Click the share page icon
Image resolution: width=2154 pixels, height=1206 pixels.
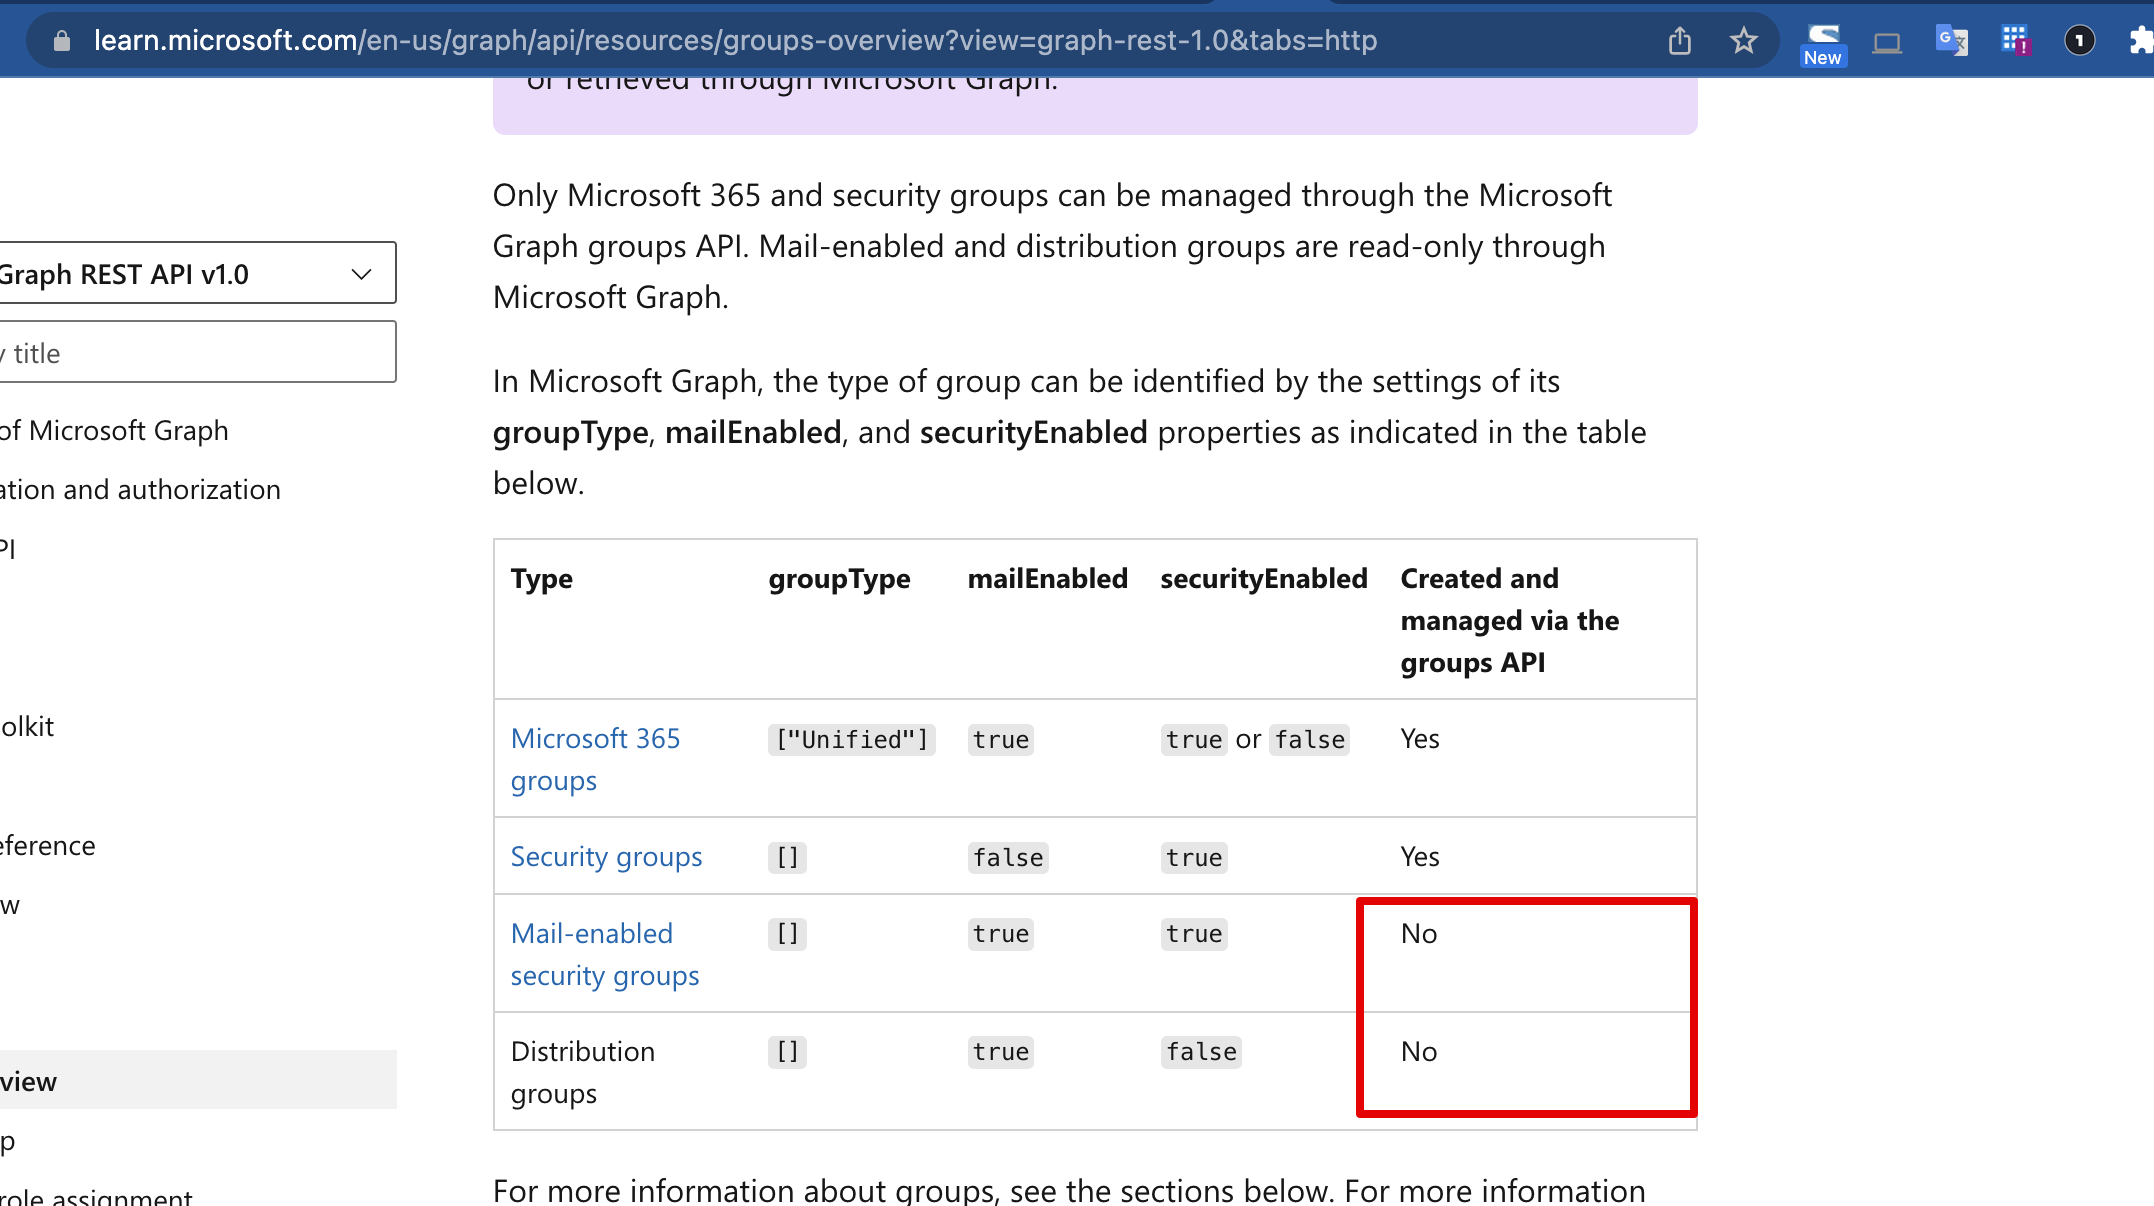(x=1680, y=41)
